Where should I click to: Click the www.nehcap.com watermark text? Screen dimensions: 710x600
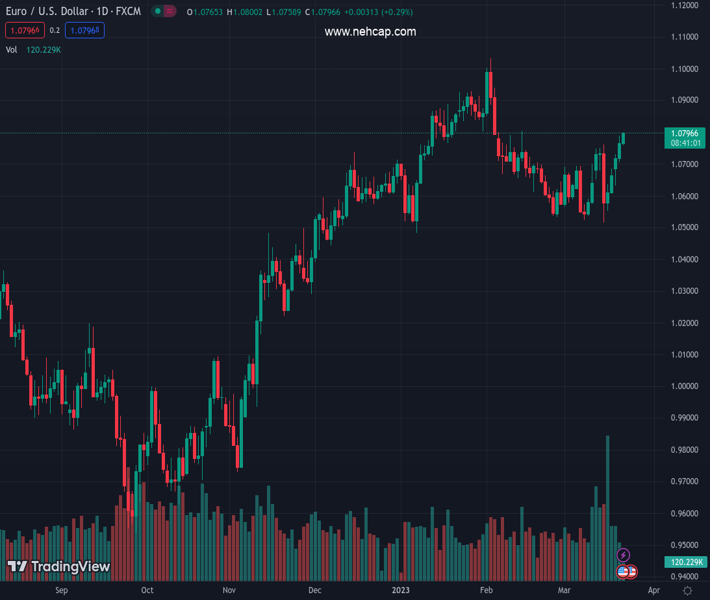click(x=370, y=32)
